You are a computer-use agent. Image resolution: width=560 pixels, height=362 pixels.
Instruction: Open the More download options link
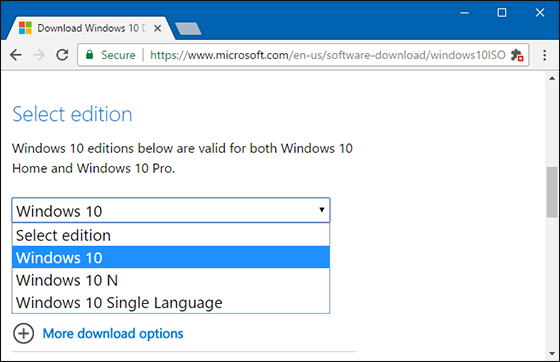pyautogui.click(x=113, y=333)
